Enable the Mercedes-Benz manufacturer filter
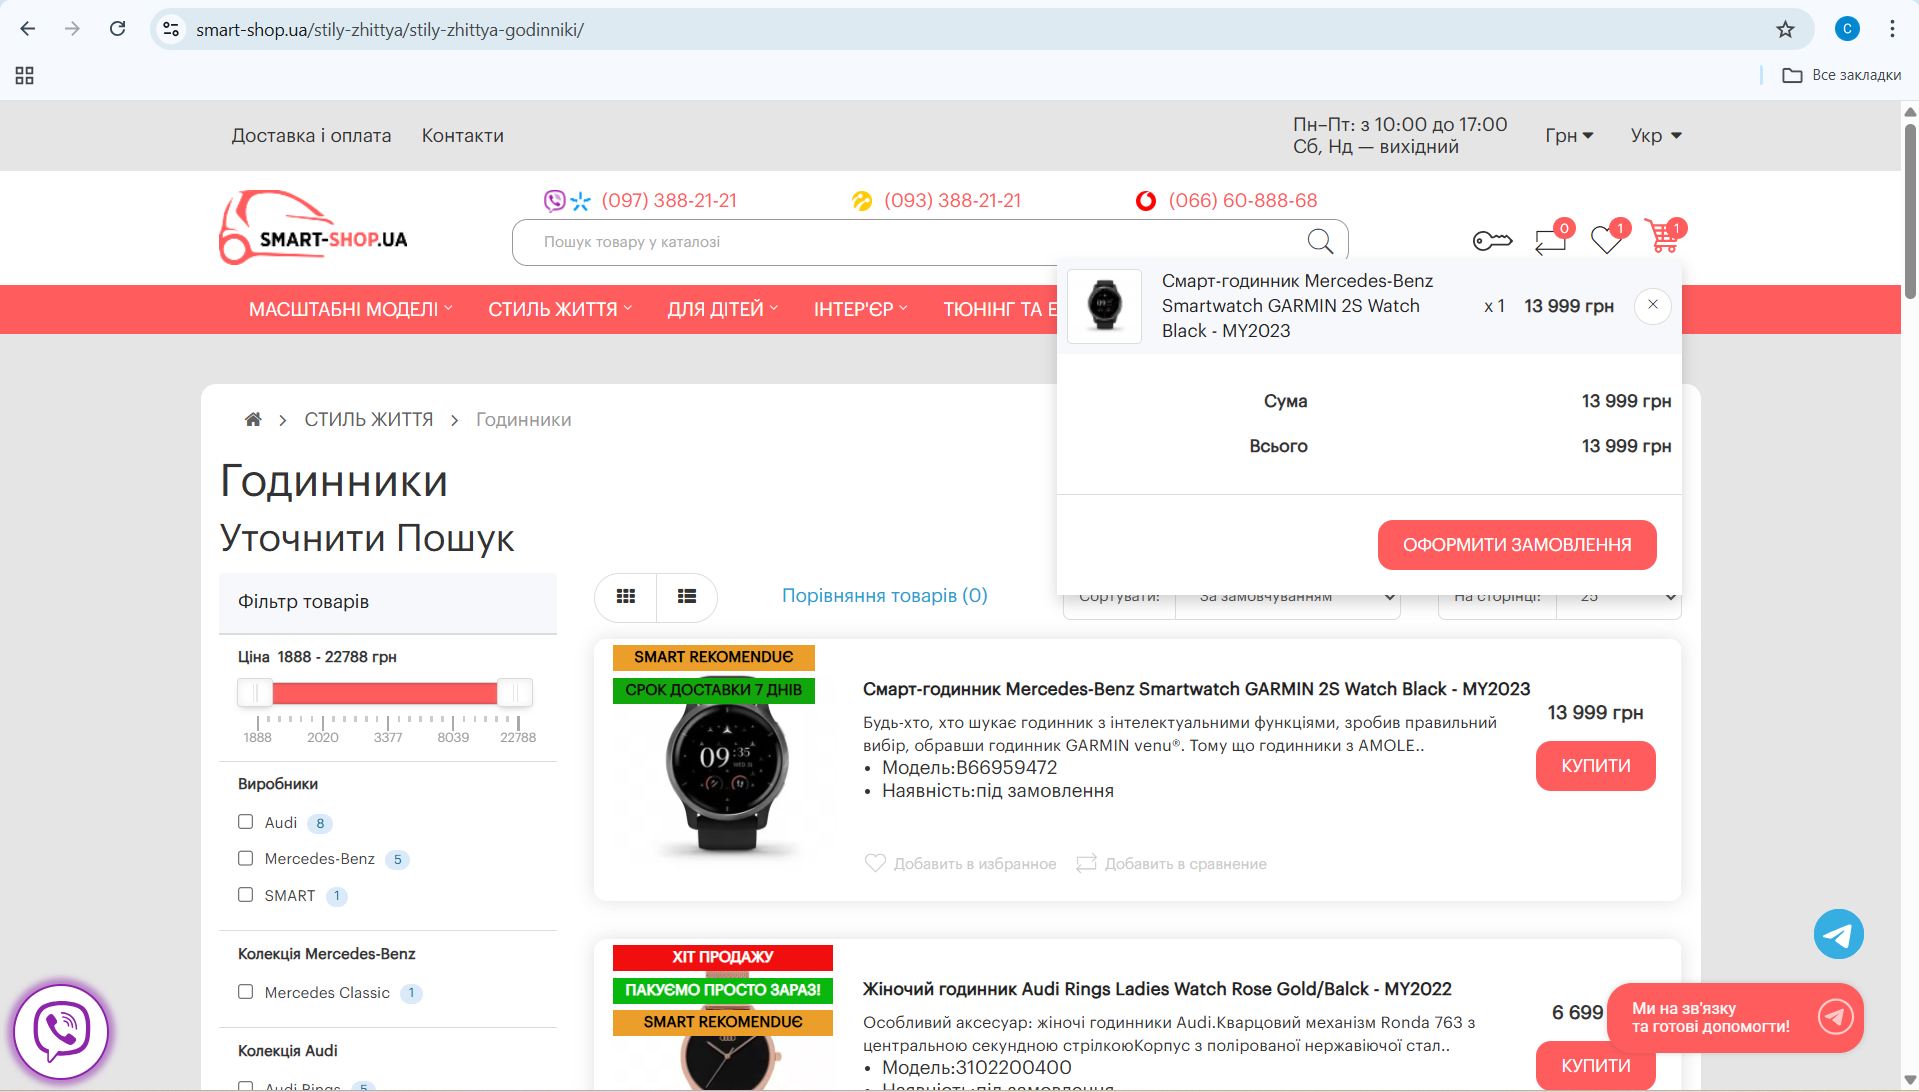This screenshot has height=1092, width=1919. [246, 858]
